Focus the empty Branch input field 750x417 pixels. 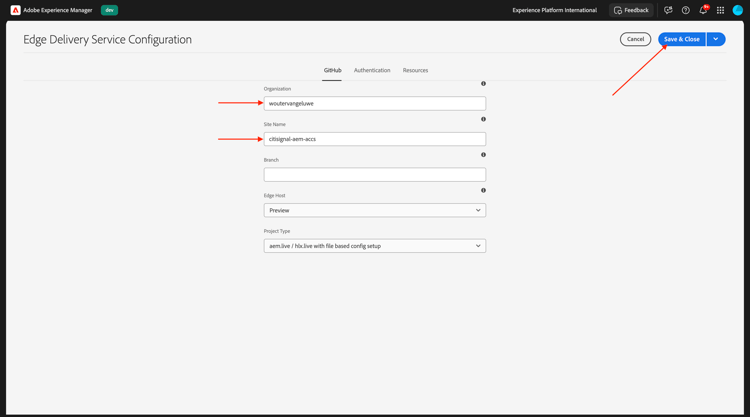tap(375, 175)
